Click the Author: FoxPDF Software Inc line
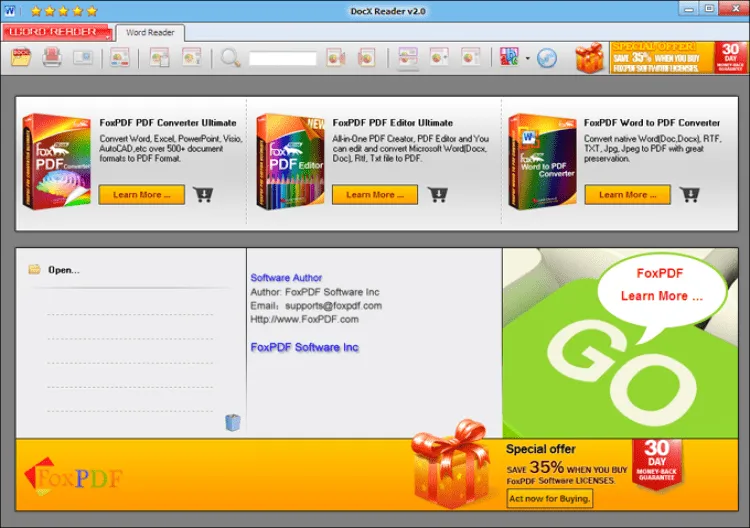 [x=315, y=292]
